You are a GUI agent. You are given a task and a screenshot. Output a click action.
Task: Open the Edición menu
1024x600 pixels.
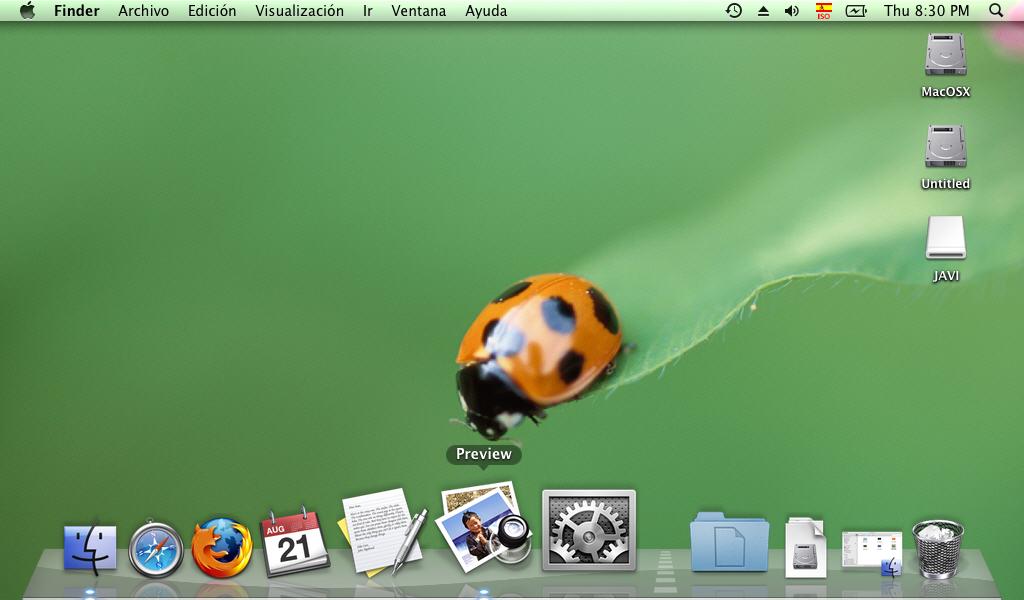tap(212, 10)
